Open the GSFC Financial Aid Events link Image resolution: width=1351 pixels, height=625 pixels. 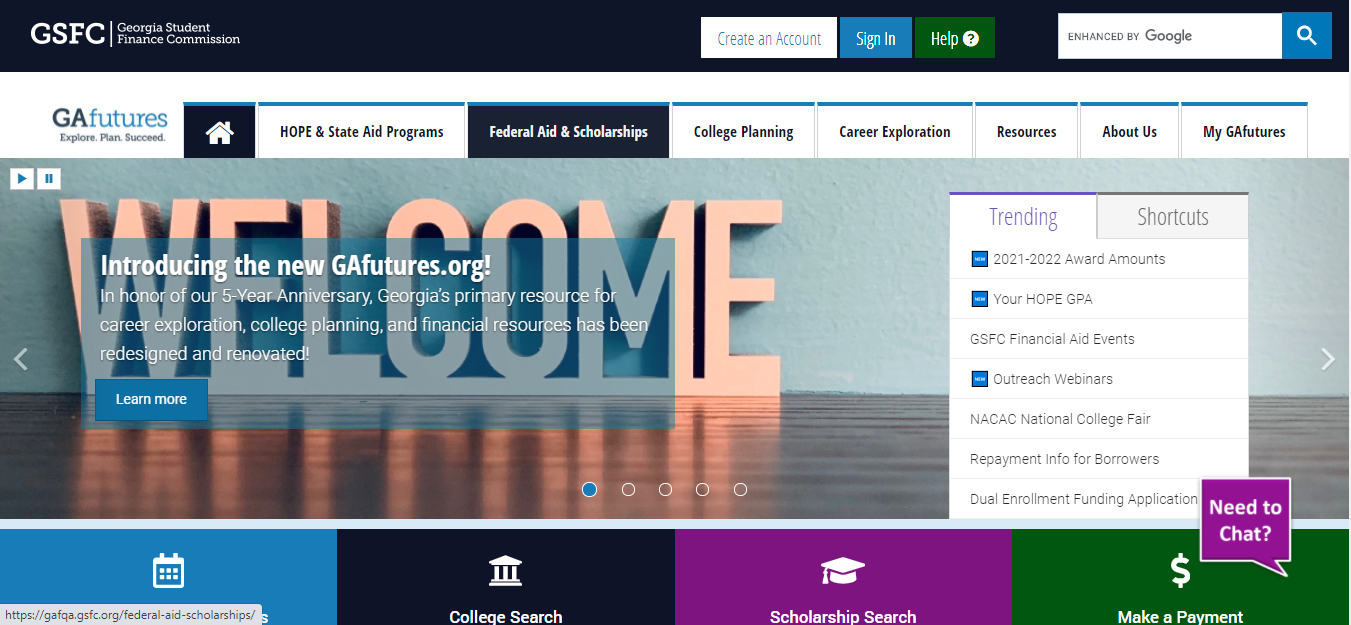click(x=1052, y=339)
